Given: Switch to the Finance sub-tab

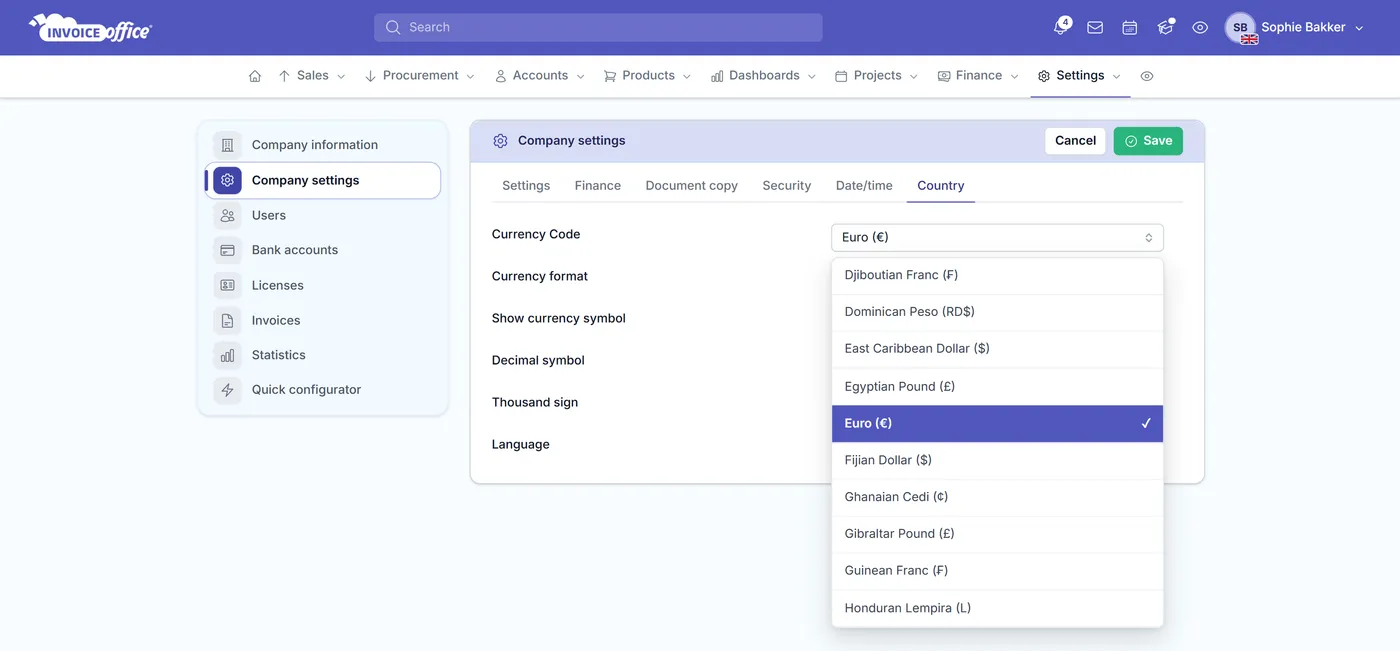Looking at the screenshot, I should pos(598,186).
